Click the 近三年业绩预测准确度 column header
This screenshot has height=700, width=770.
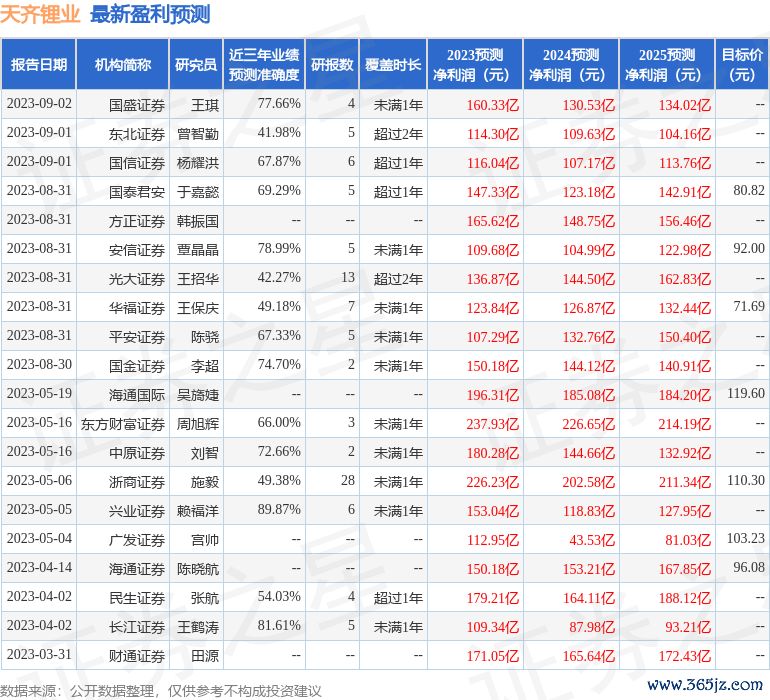click(264, 64)
